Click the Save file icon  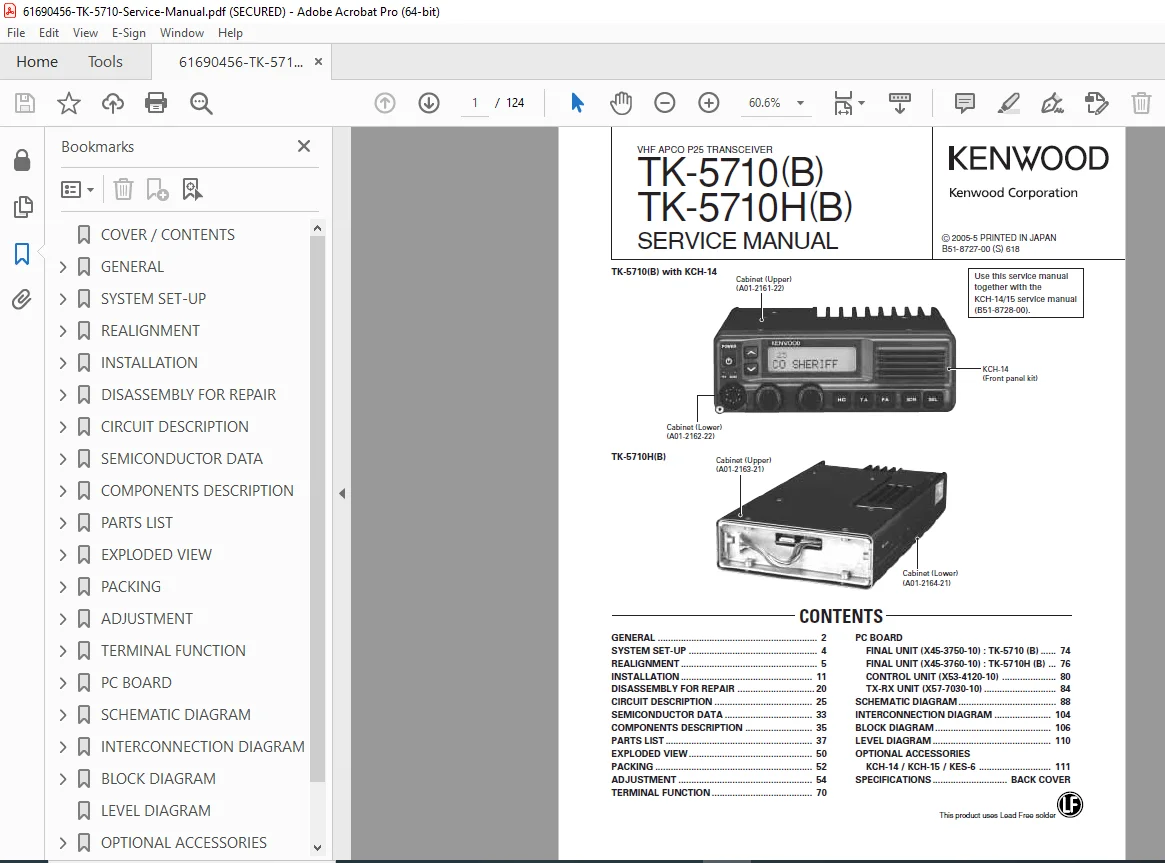(25, 103)
